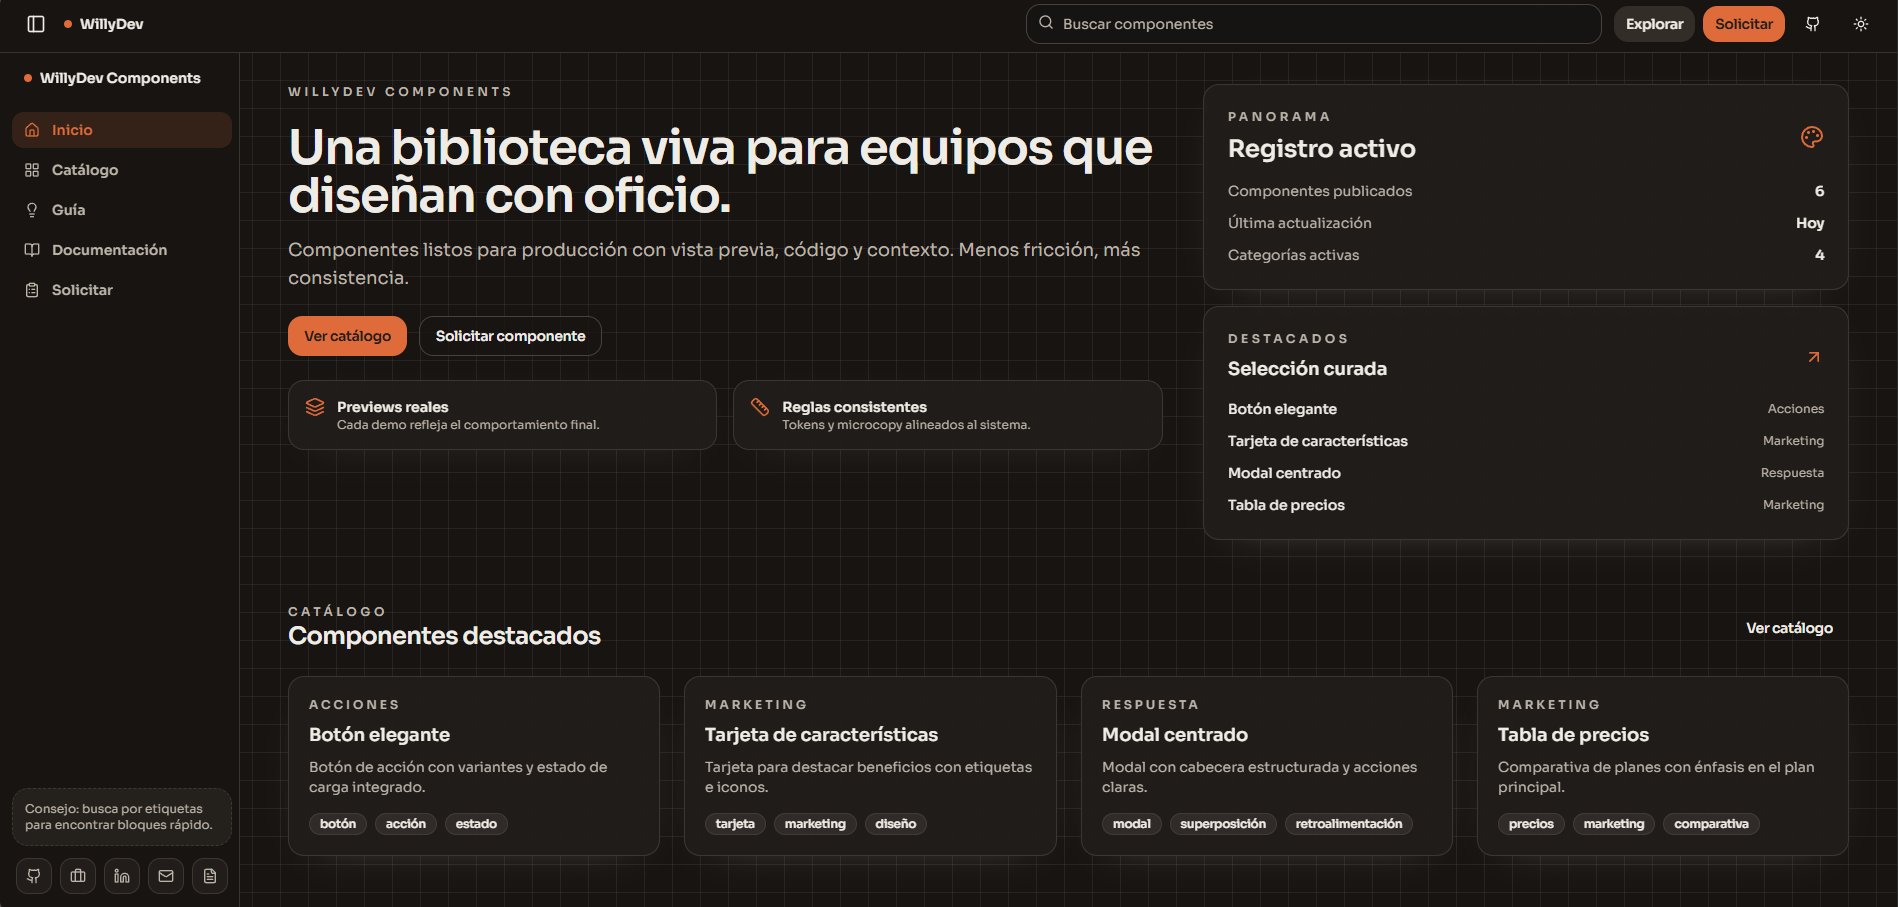This screenshot has width=1898, height=907.
Task: Click the ruler icon beside Reglas consistentes
Action: pyautogui.click(x=761, y=407)
